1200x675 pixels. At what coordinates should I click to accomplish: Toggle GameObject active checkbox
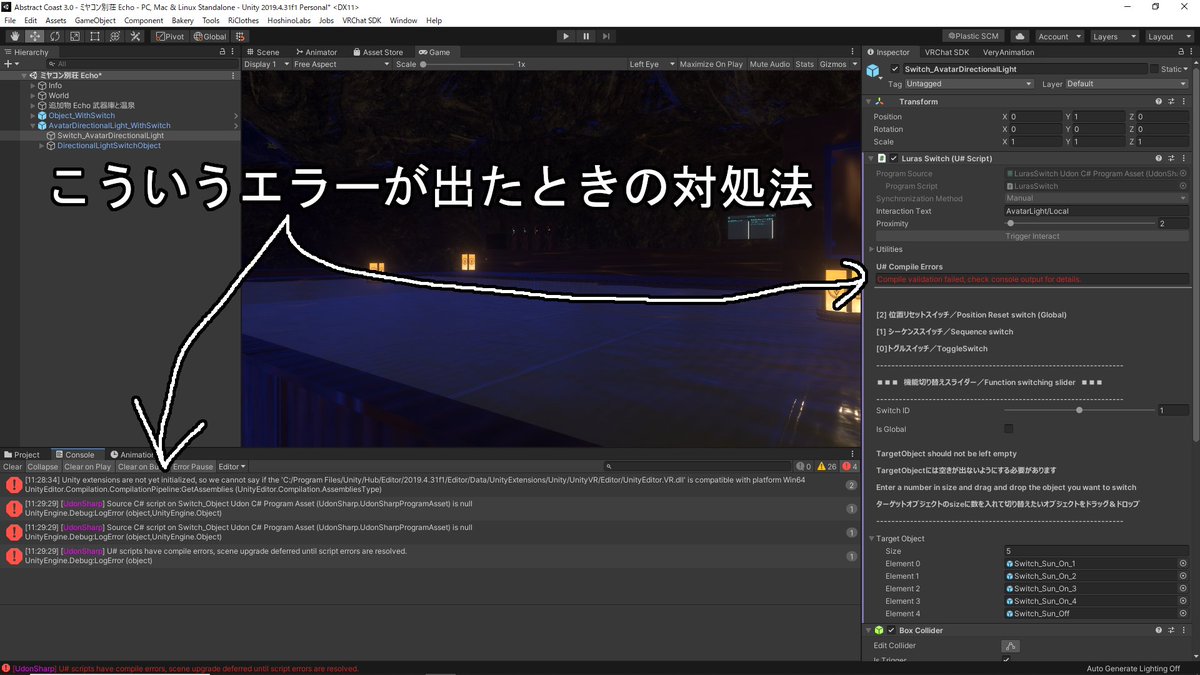(894, 69)
